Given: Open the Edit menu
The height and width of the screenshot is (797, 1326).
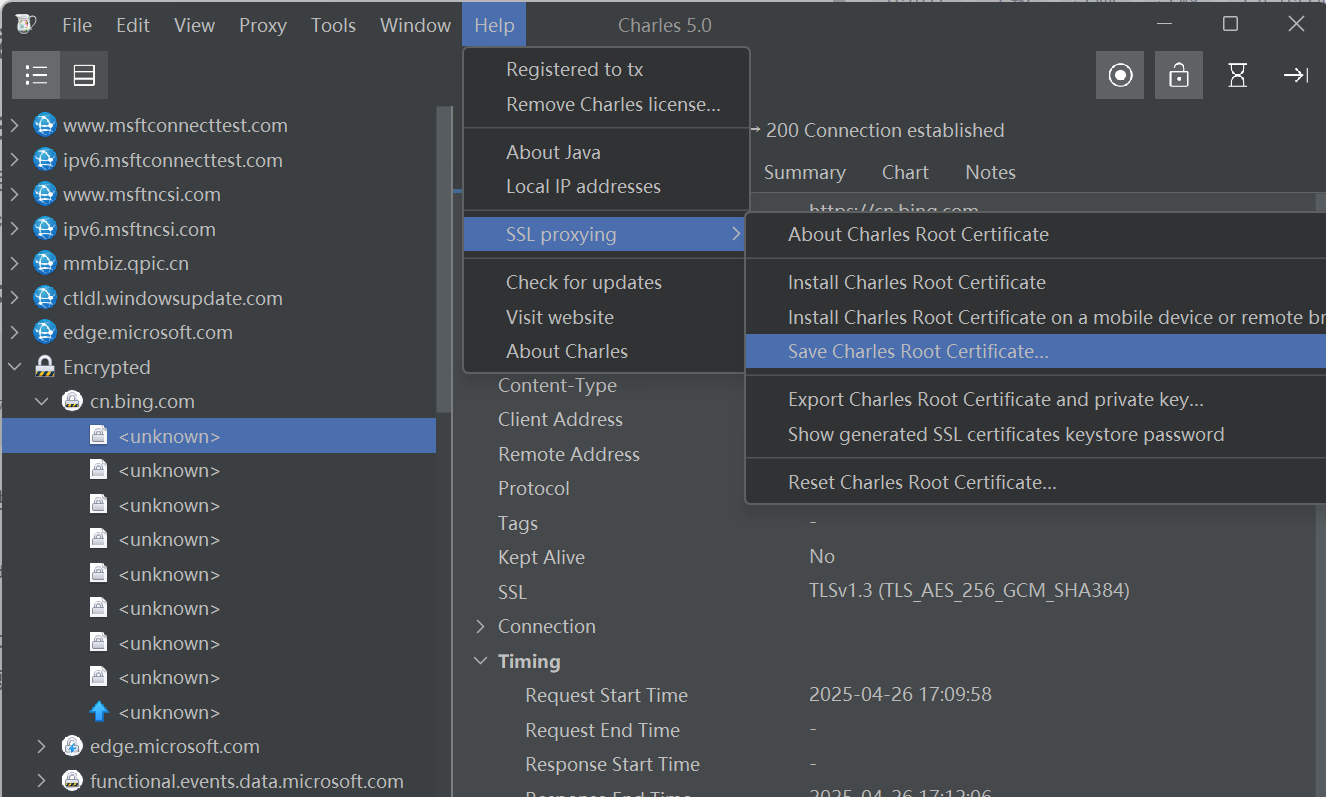Looking at the screenshot, I should coord(133,25).
